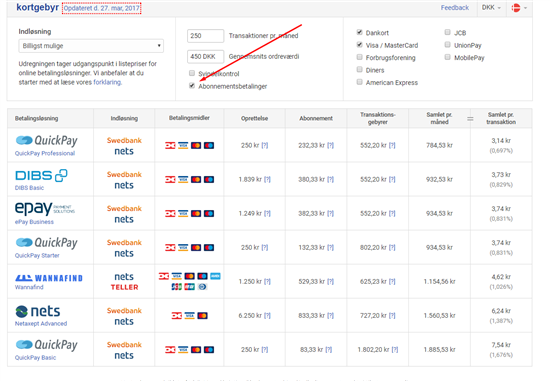Show help for 625,23 kr transaction fees

click(x=392, y=281)
